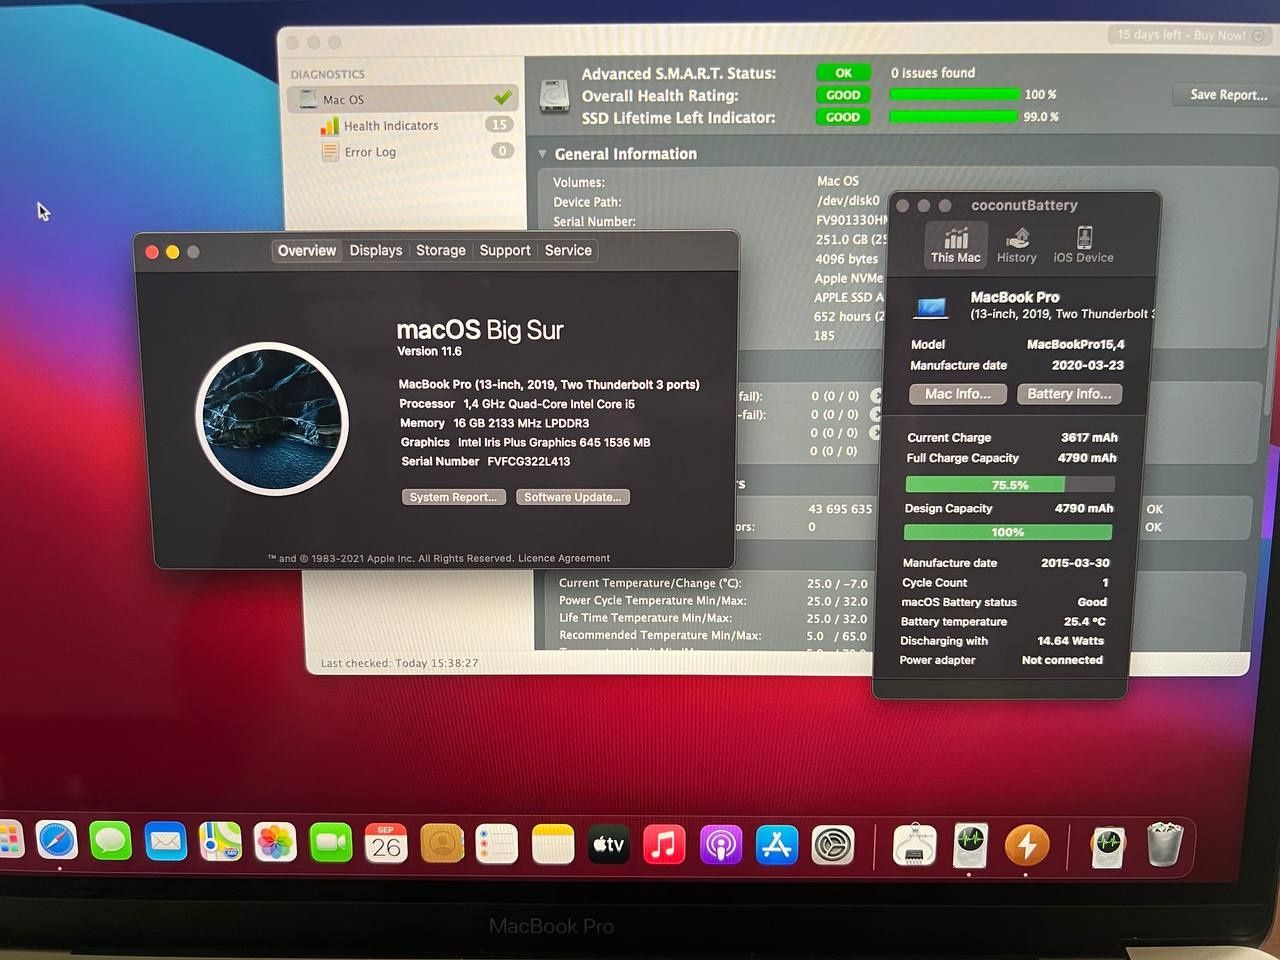Open Calendar showing 26 in the Dock
Screen dimensions: 1280x960
pos(386,843)
